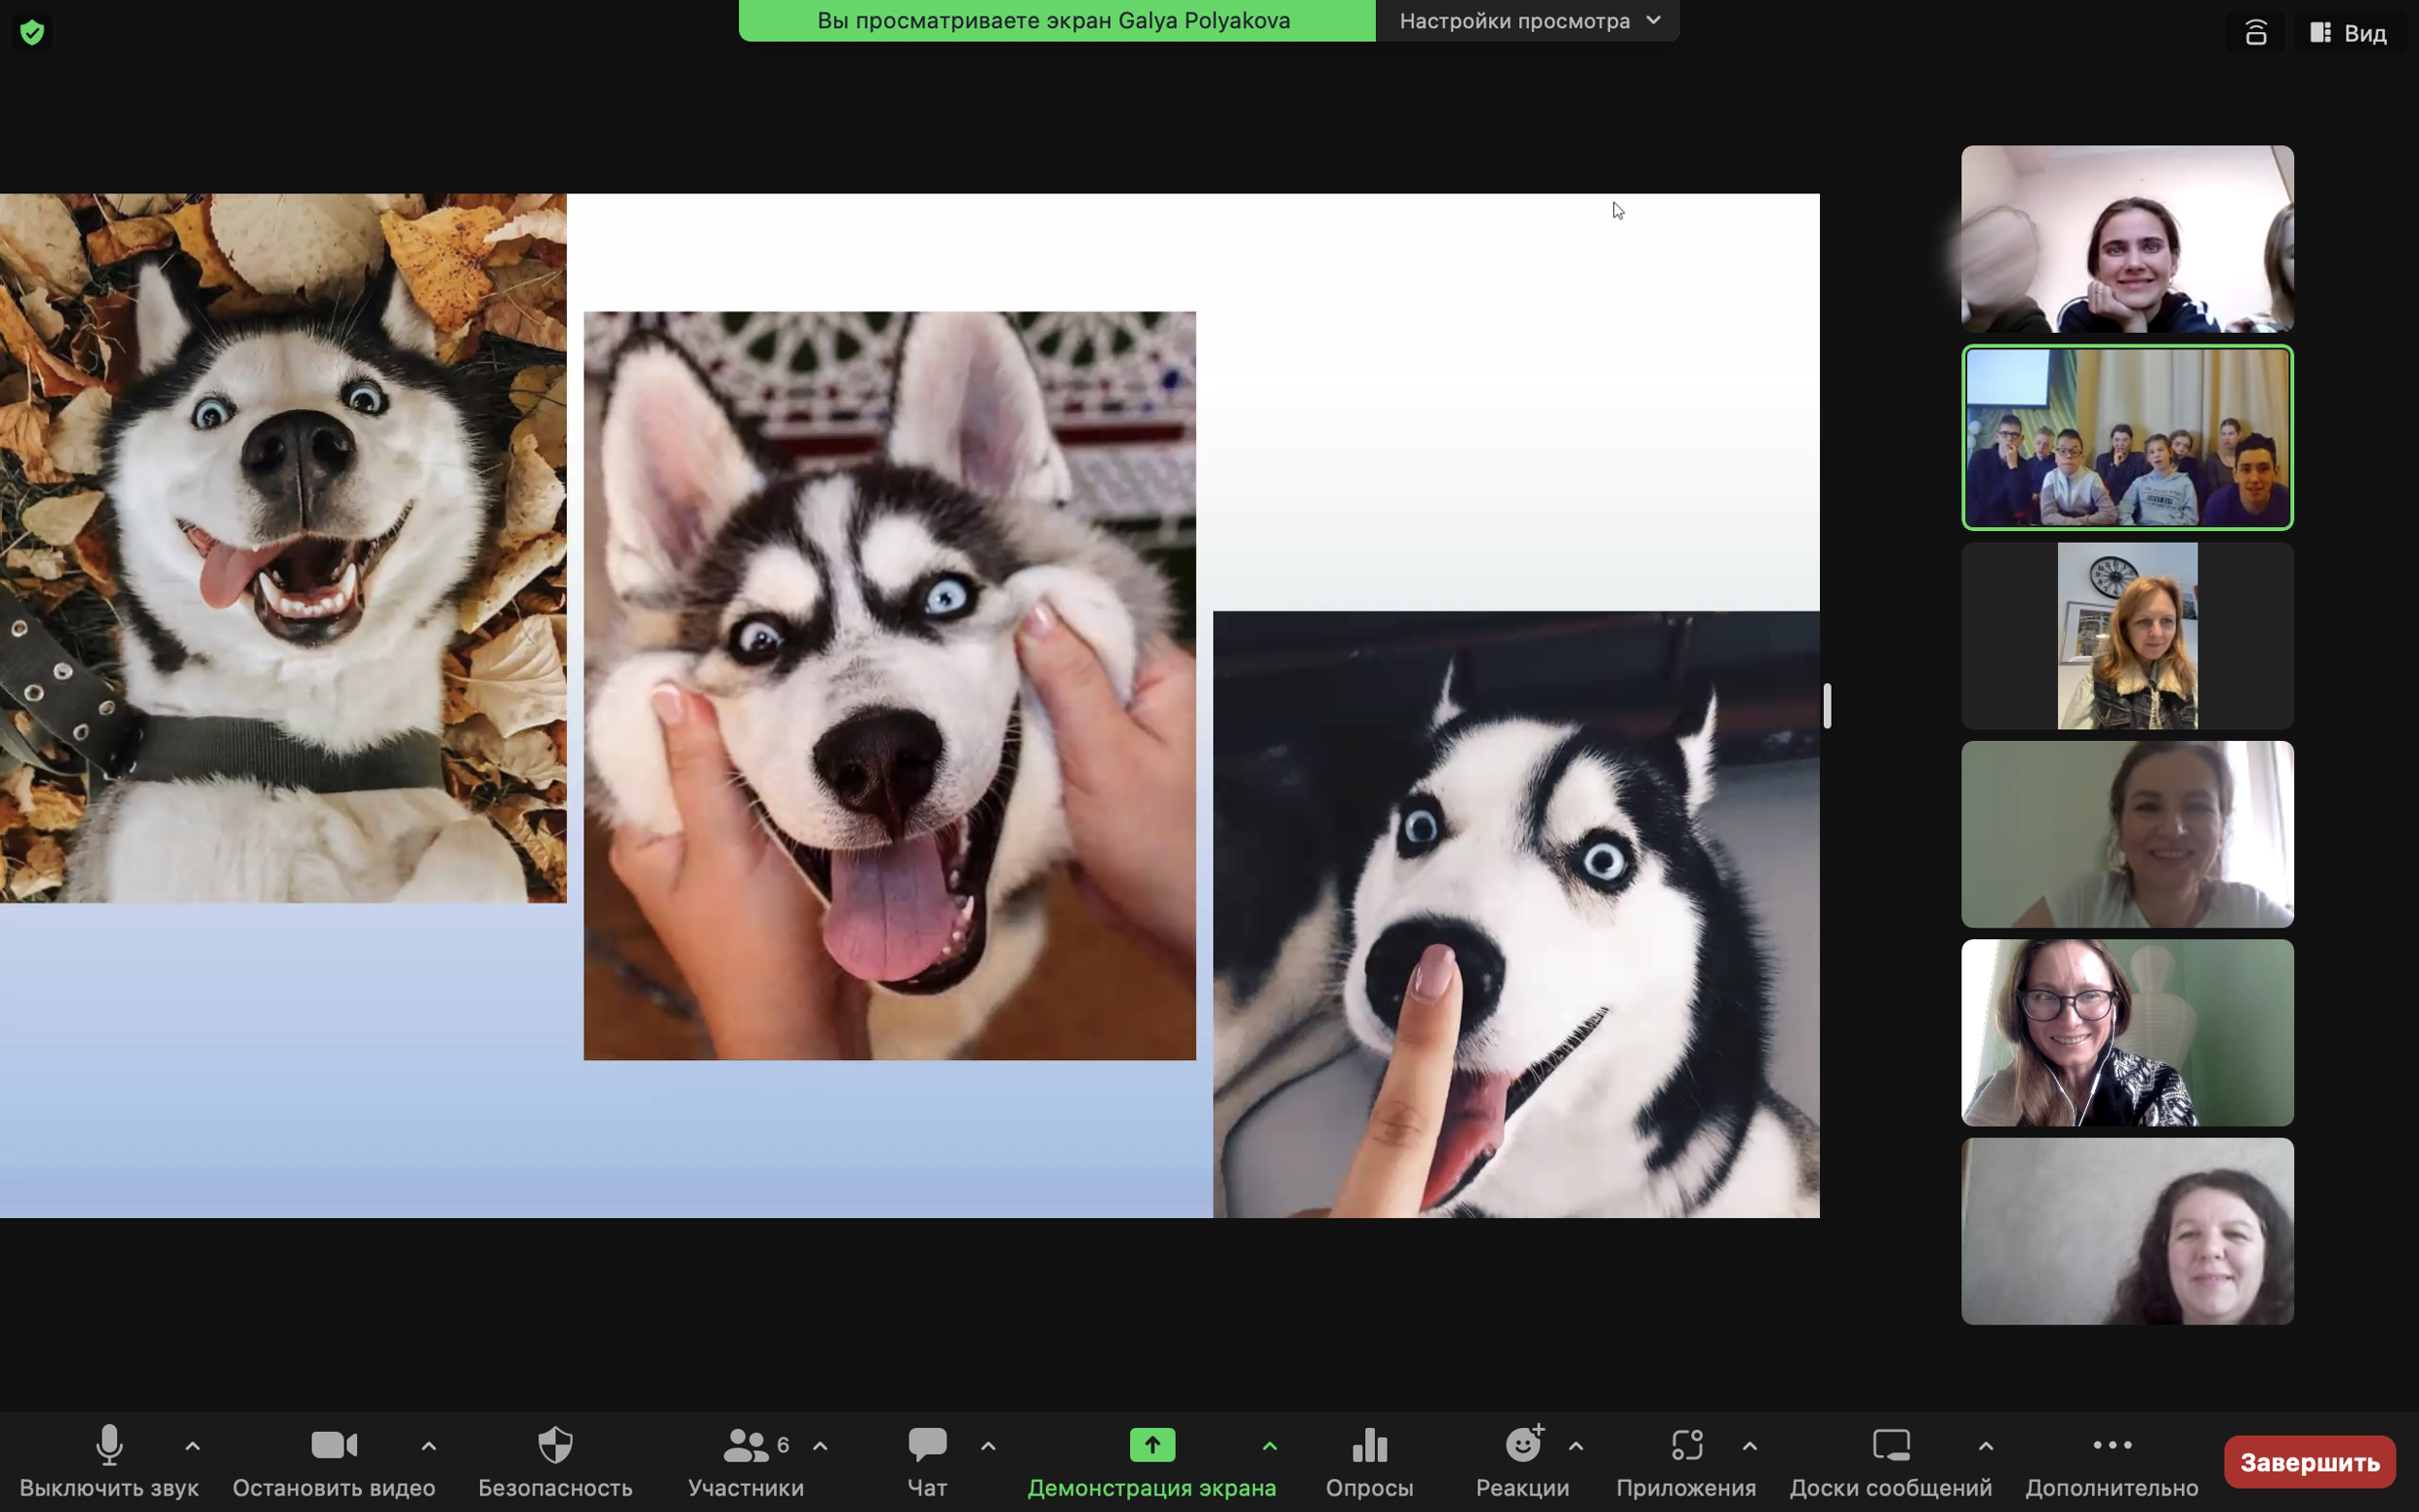This screenshot has height=1512, width=2419.
Task: Expand video options arrow next to camera
Action: coord(429,1446)
